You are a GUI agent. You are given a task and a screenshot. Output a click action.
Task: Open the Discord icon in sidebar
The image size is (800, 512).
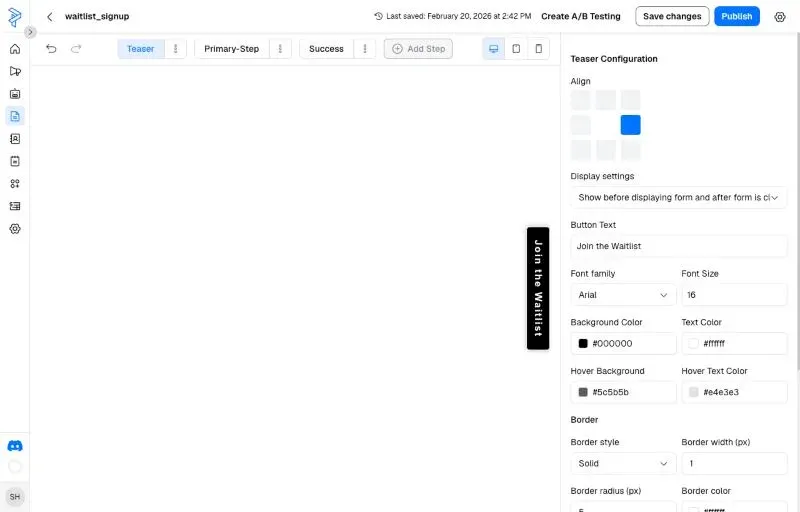(x=15, y=446)
